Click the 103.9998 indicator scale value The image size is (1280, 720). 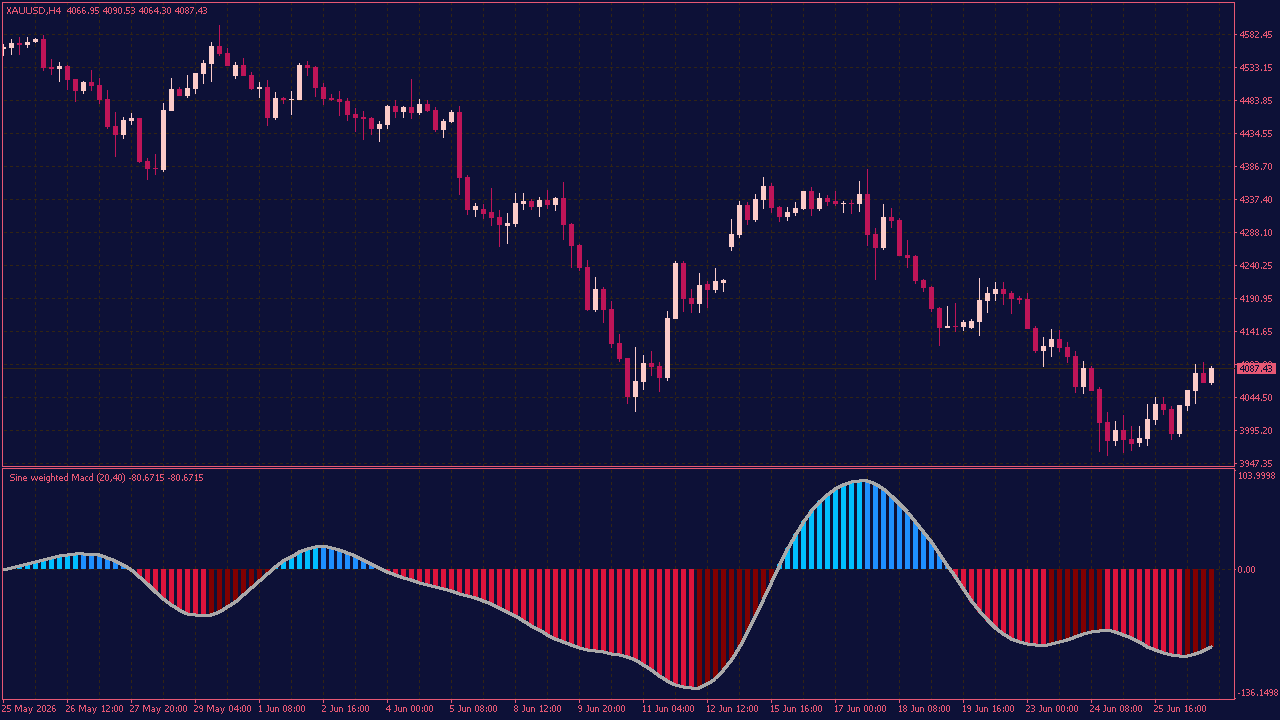[1257, 476]
